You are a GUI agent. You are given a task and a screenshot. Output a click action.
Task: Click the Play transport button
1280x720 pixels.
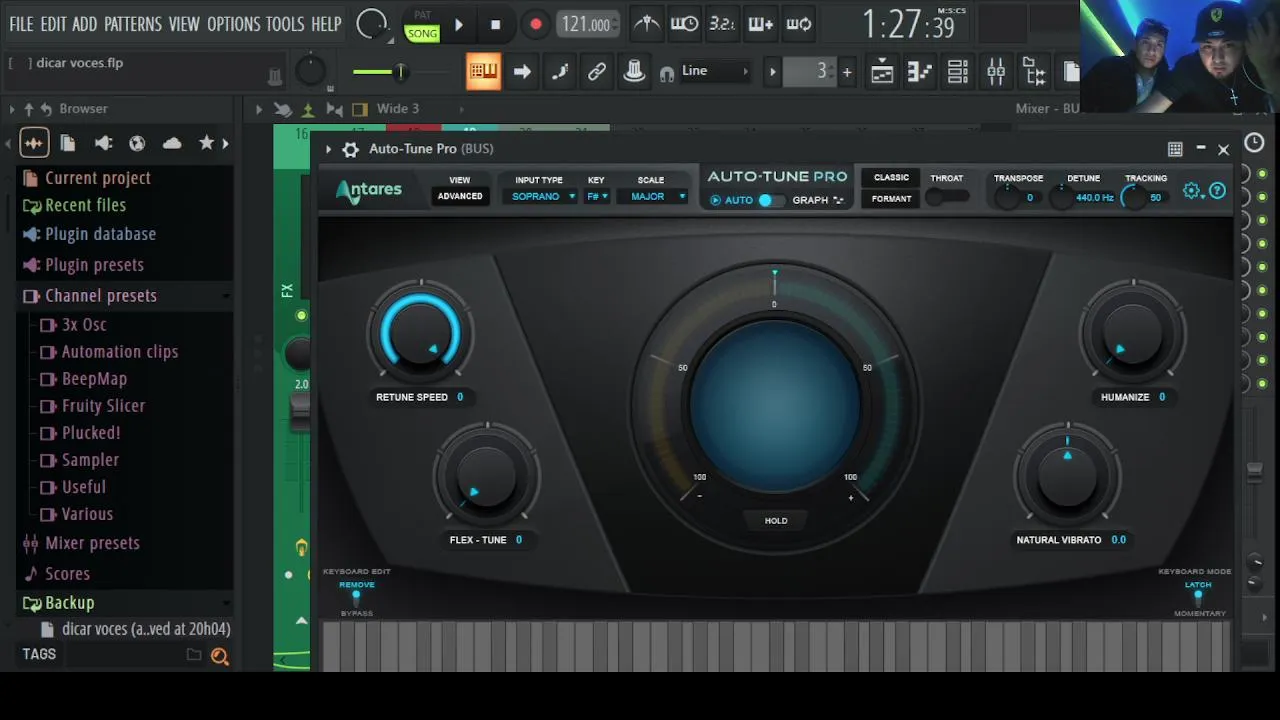pyautogui.click(x=459, y=25)
